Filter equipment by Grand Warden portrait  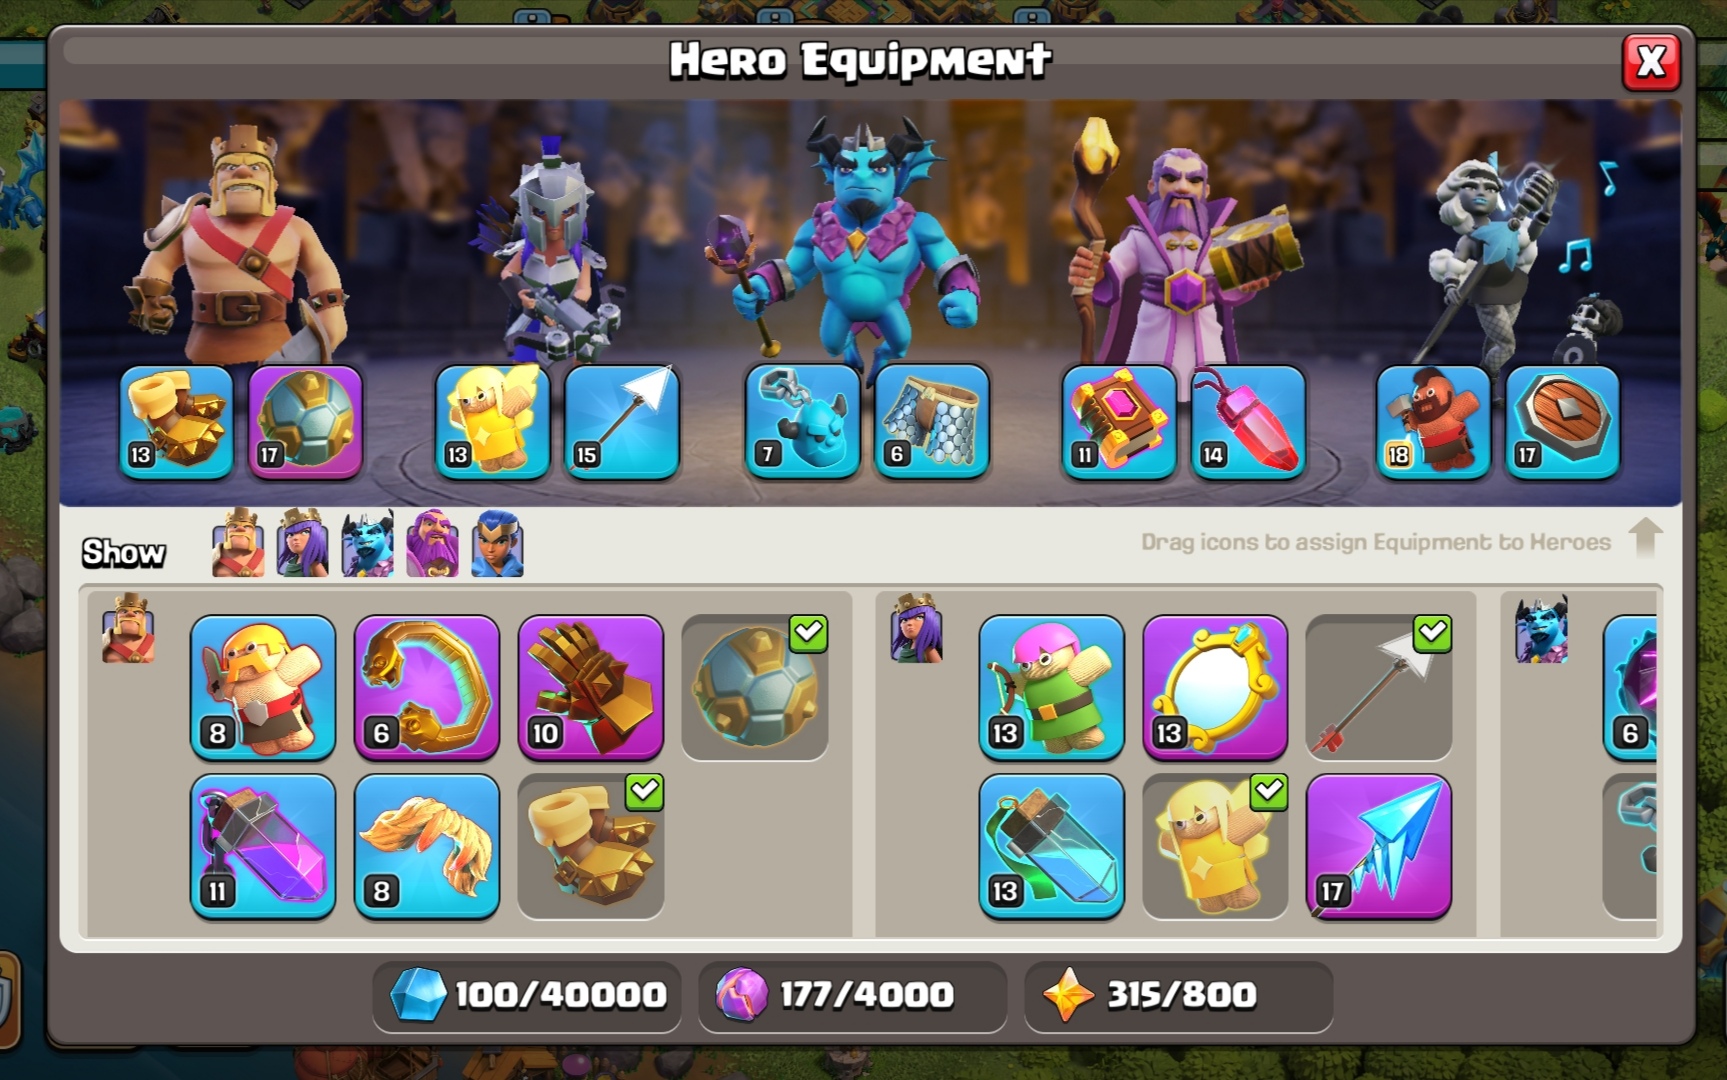432,543
